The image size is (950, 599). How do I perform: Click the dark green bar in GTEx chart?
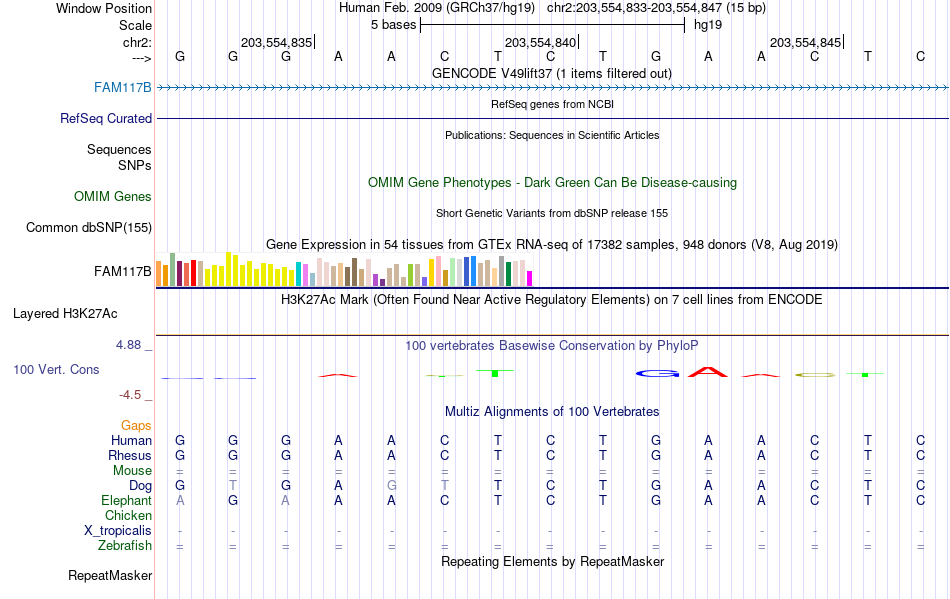pyautogui.click(x=508, y=274)
